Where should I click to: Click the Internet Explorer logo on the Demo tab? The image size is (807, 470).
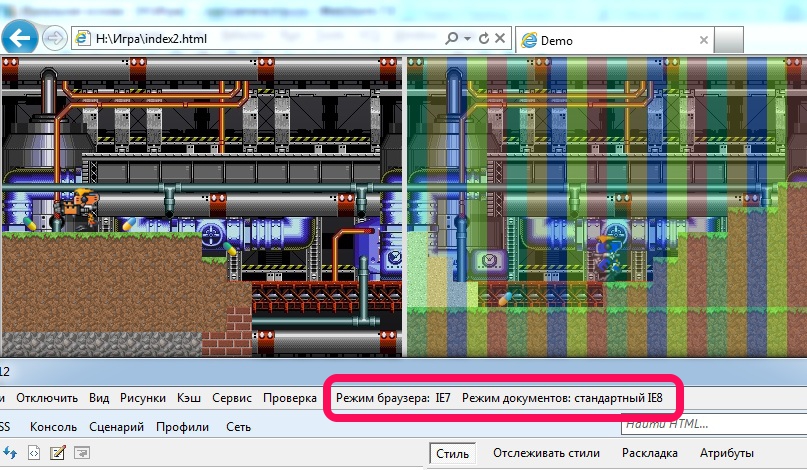point(529,40)
